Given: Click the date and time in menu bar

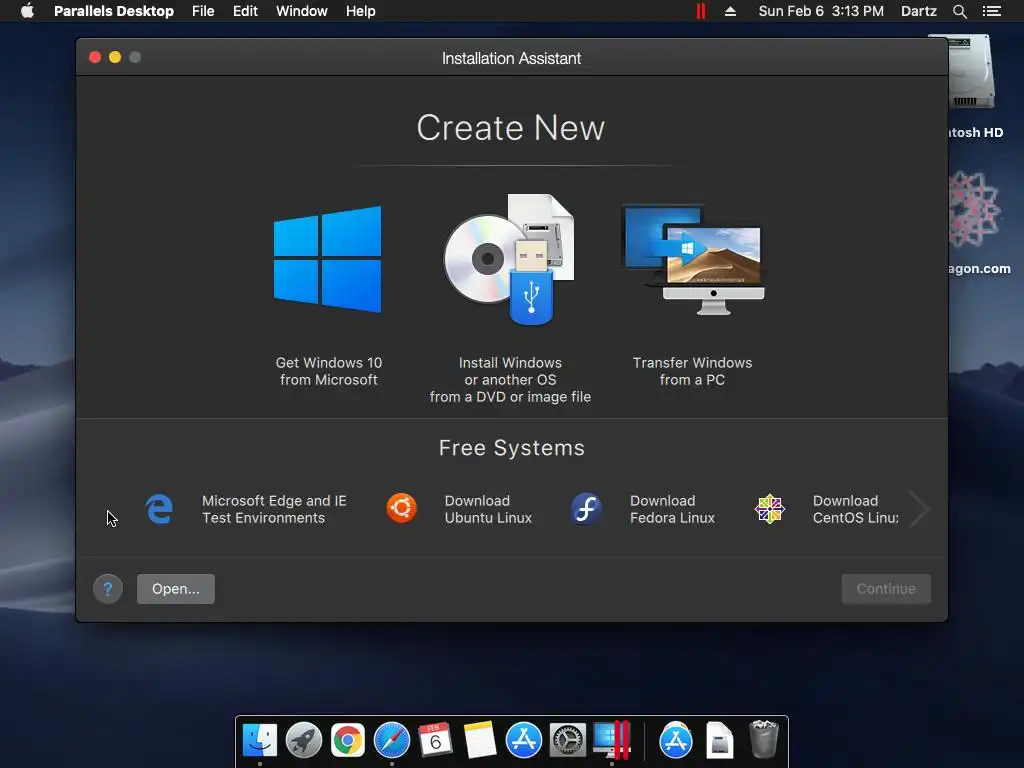Looking at the screenshot, I should (x=821, y=11).
